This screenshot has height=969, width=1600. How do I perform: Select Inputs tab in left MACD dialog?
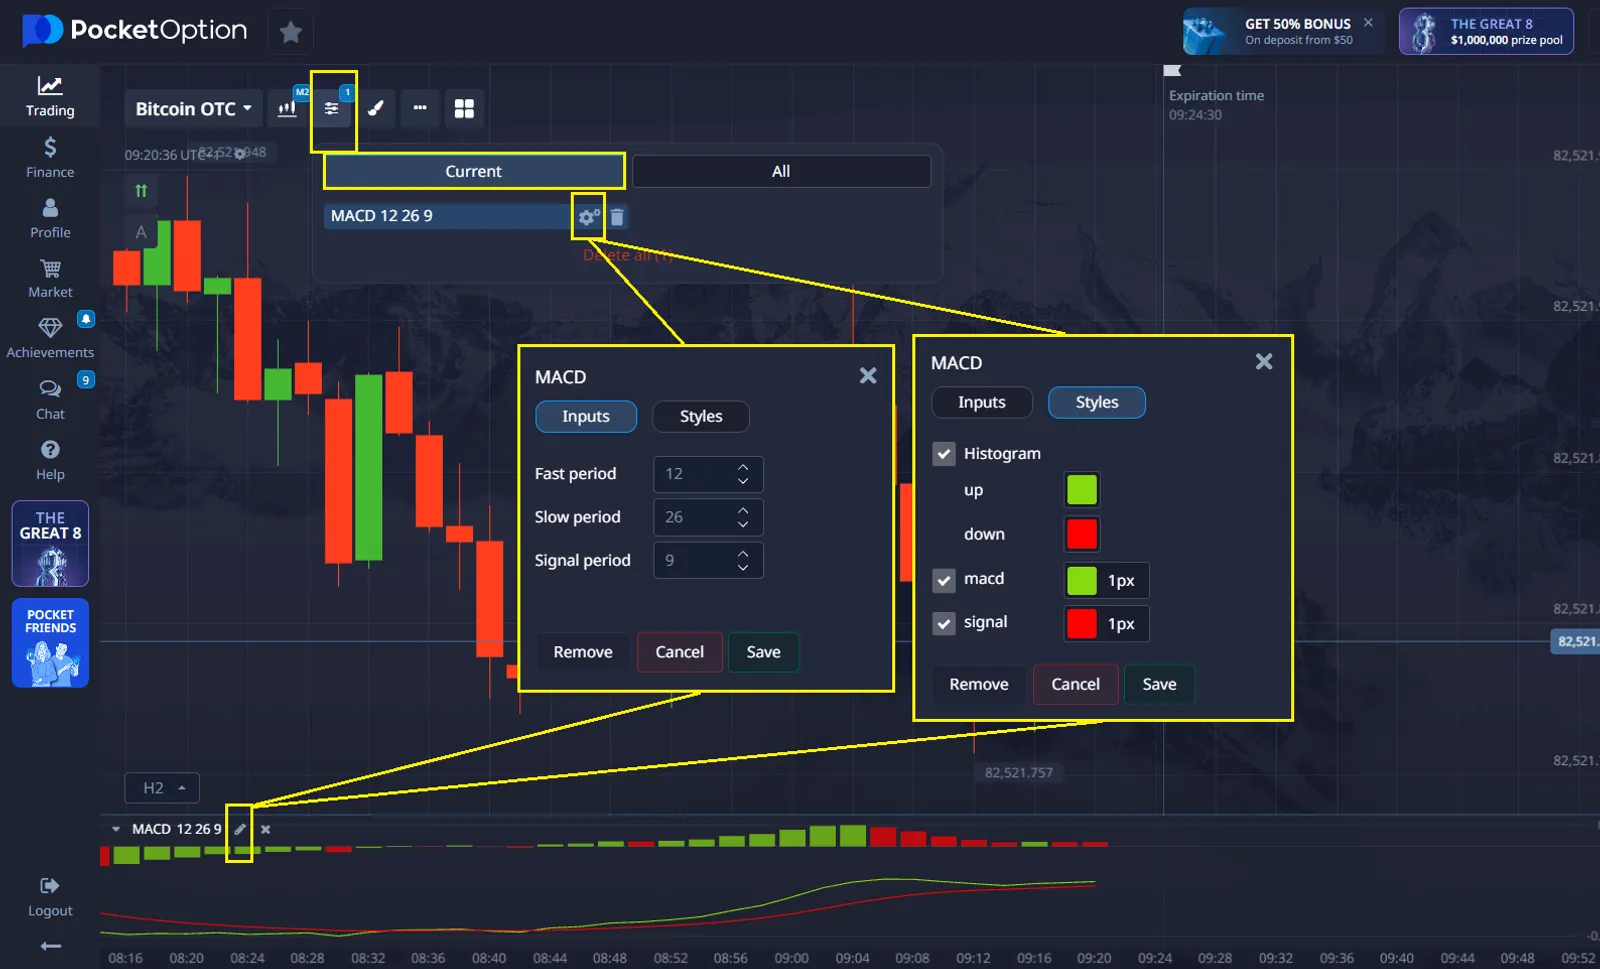coord(586,416)
